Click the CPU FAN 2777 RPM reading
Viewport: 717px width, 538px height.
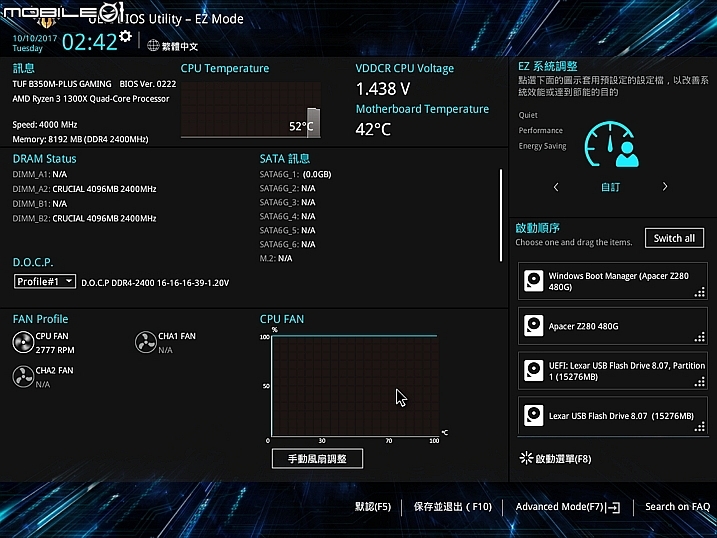[55, 350]
